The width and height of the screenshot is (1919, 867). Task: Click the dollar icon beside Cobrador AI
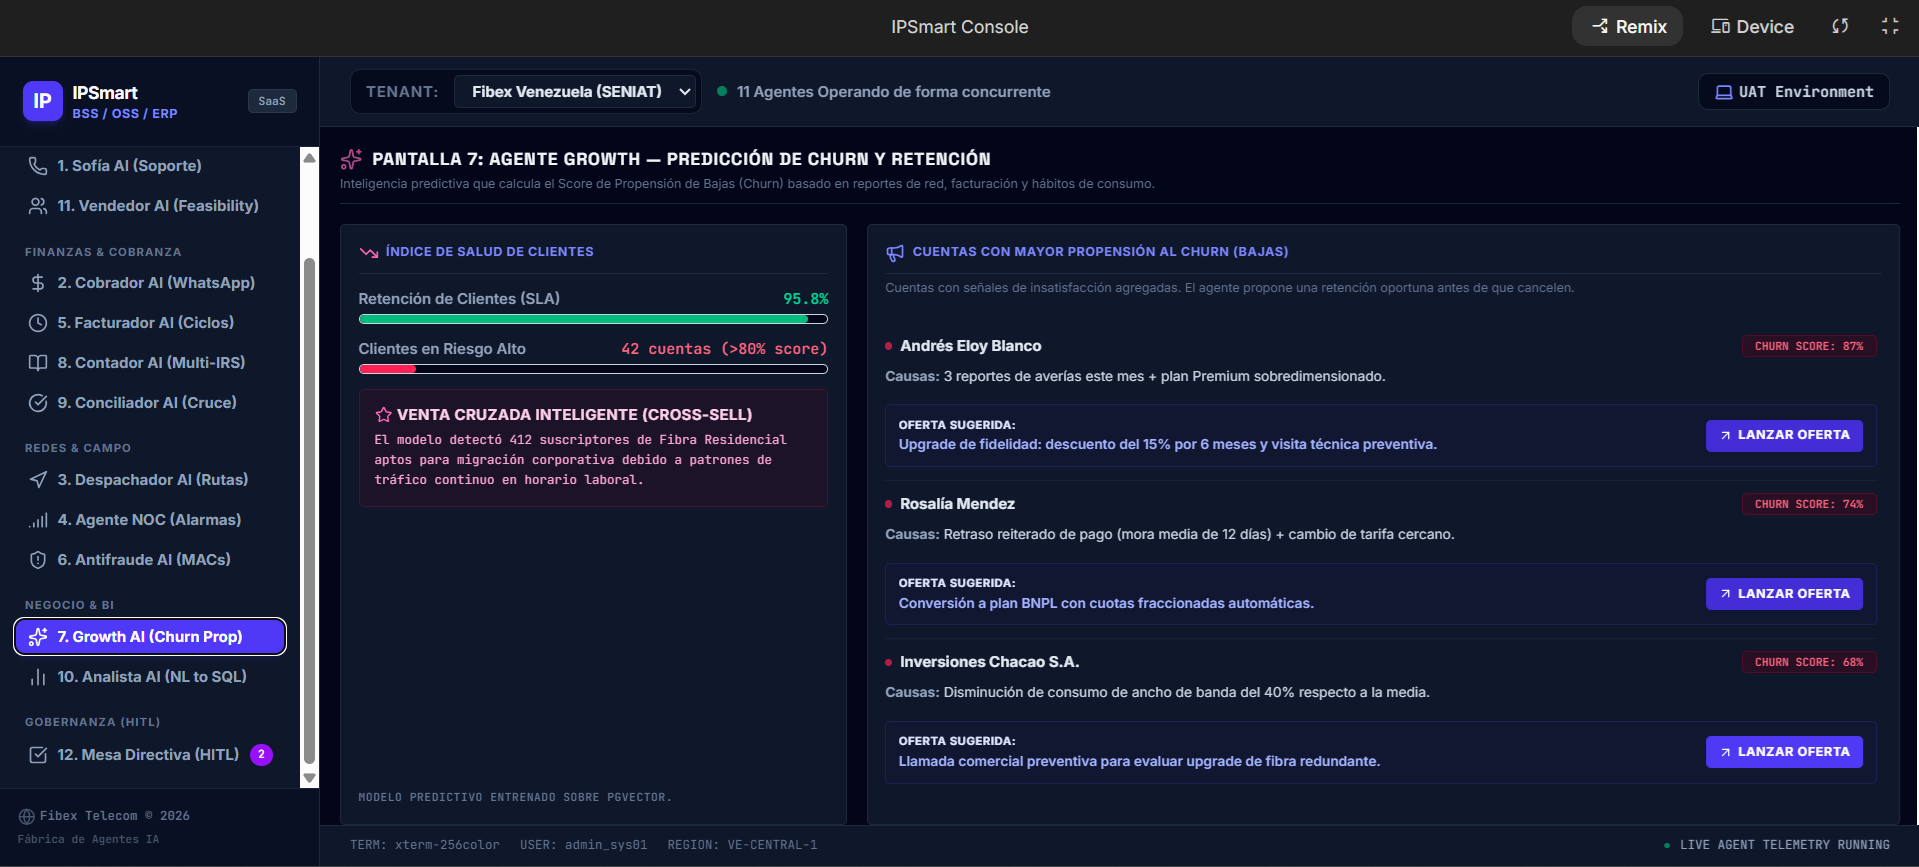pyautogui.click(x=38, y=283)
